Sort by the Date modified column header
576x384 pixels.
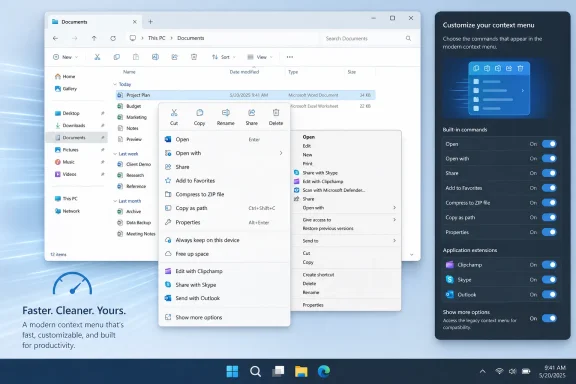click(x=244, y=72)
